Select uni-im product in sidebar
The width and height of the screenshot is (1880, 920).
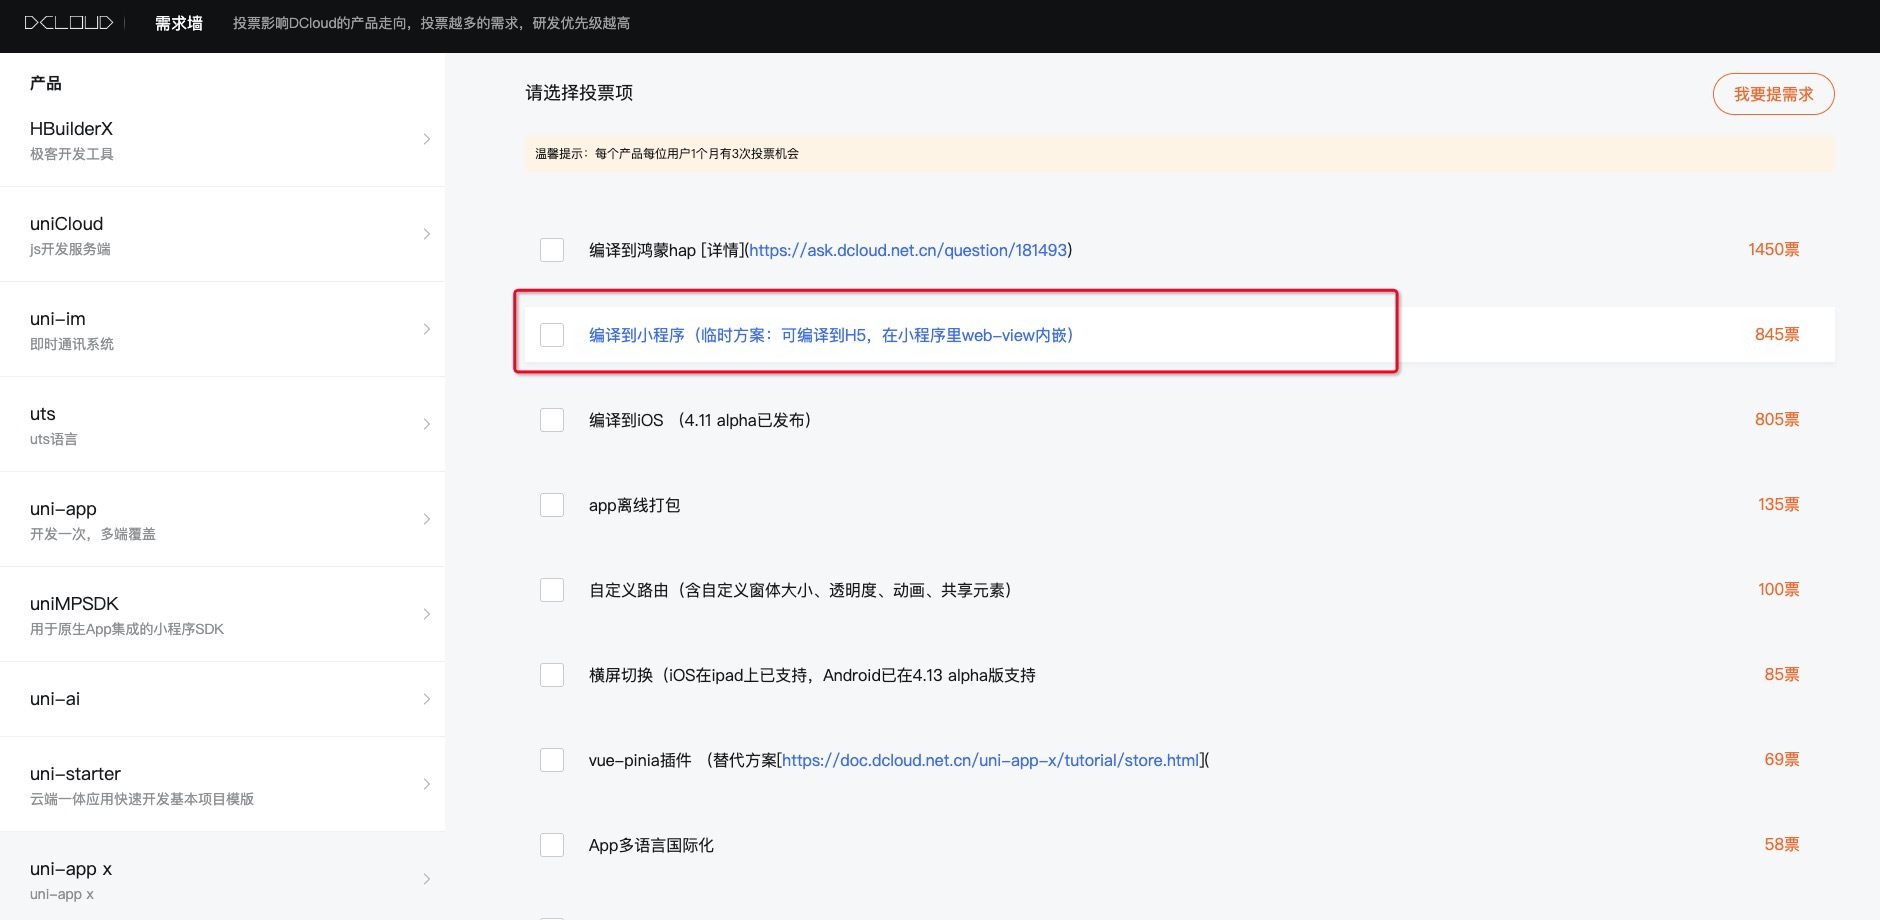222,329
